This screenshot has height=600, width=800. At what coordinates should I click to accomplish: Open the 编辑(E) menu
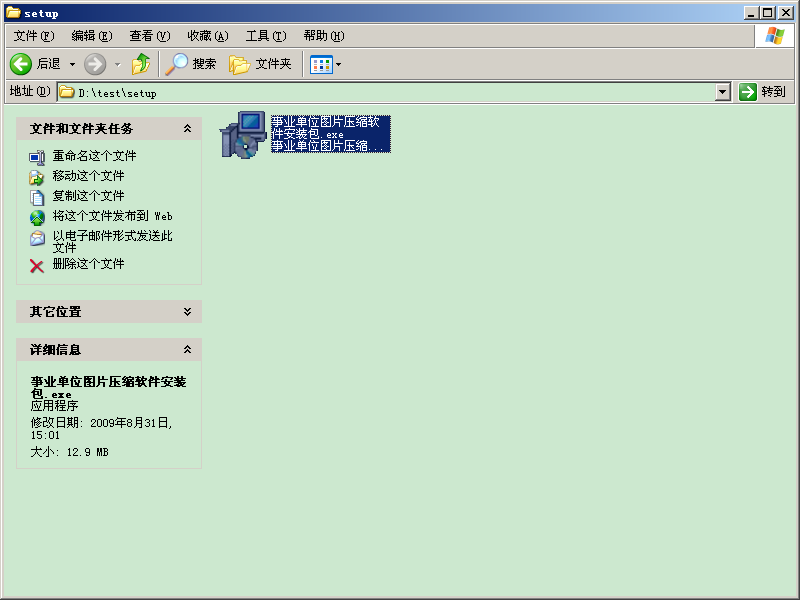92,36
